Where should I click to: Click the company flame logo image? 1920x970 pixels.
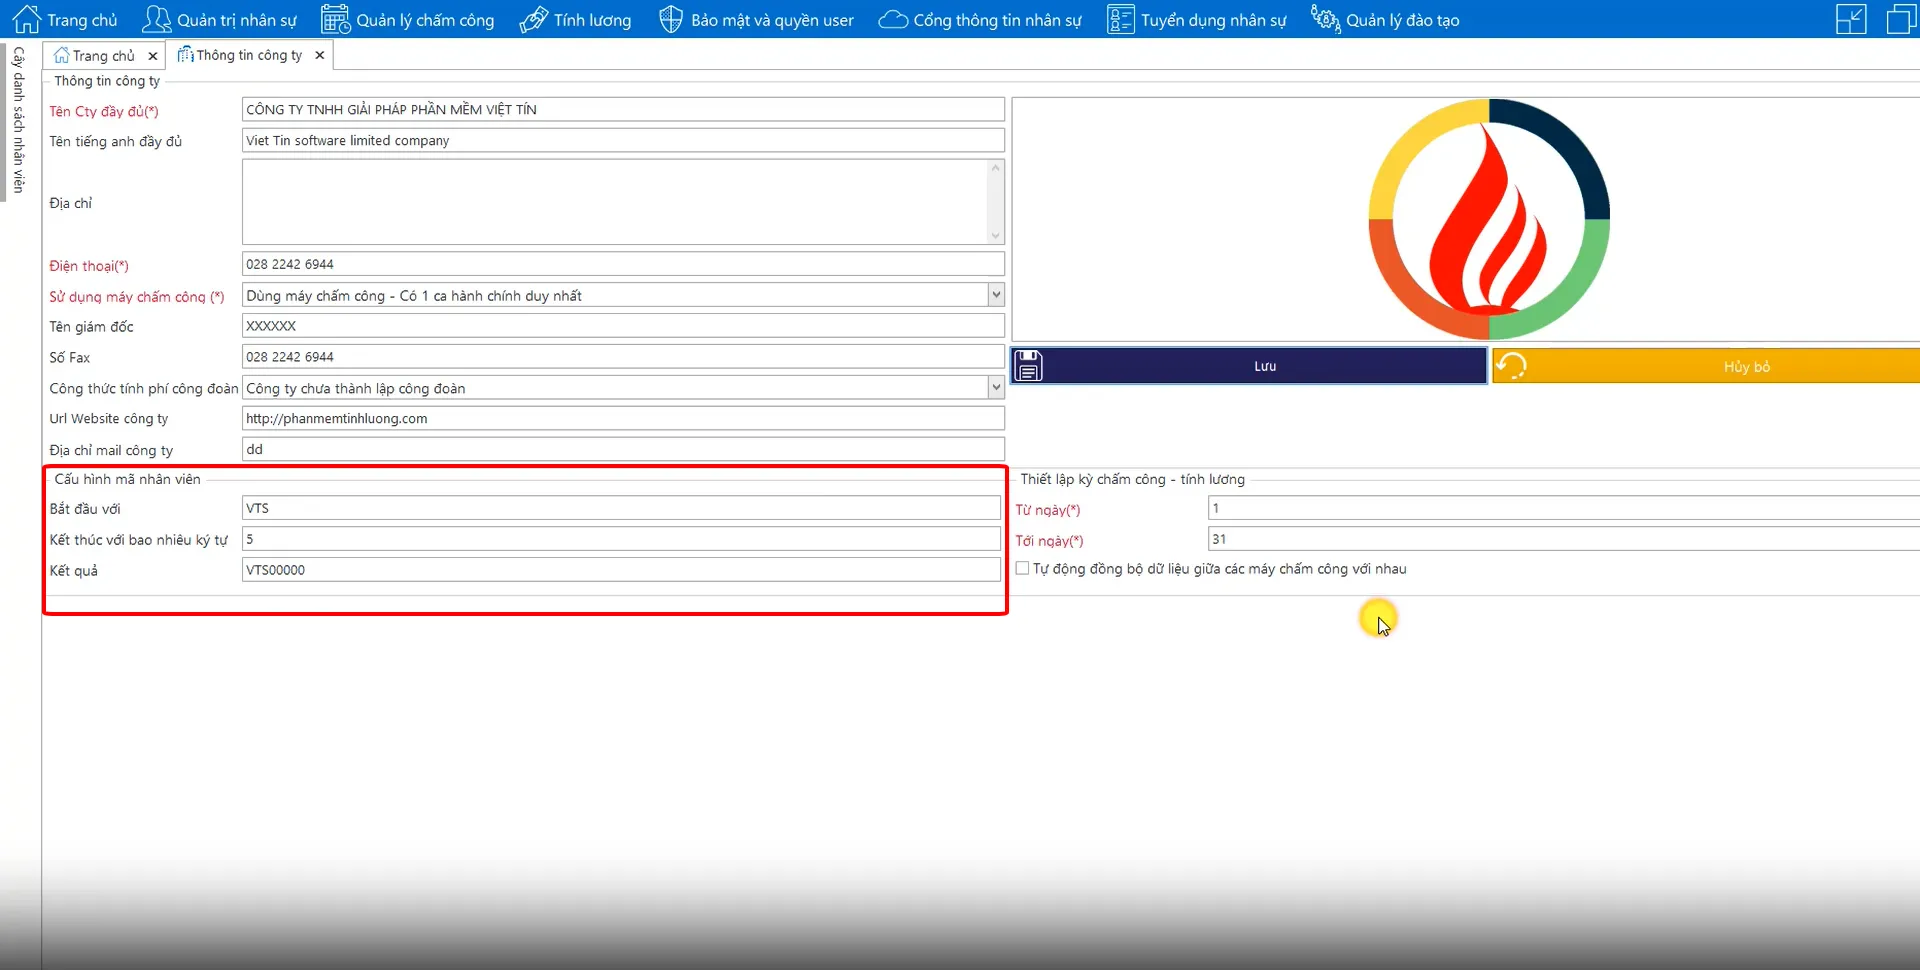(1489, 219)
